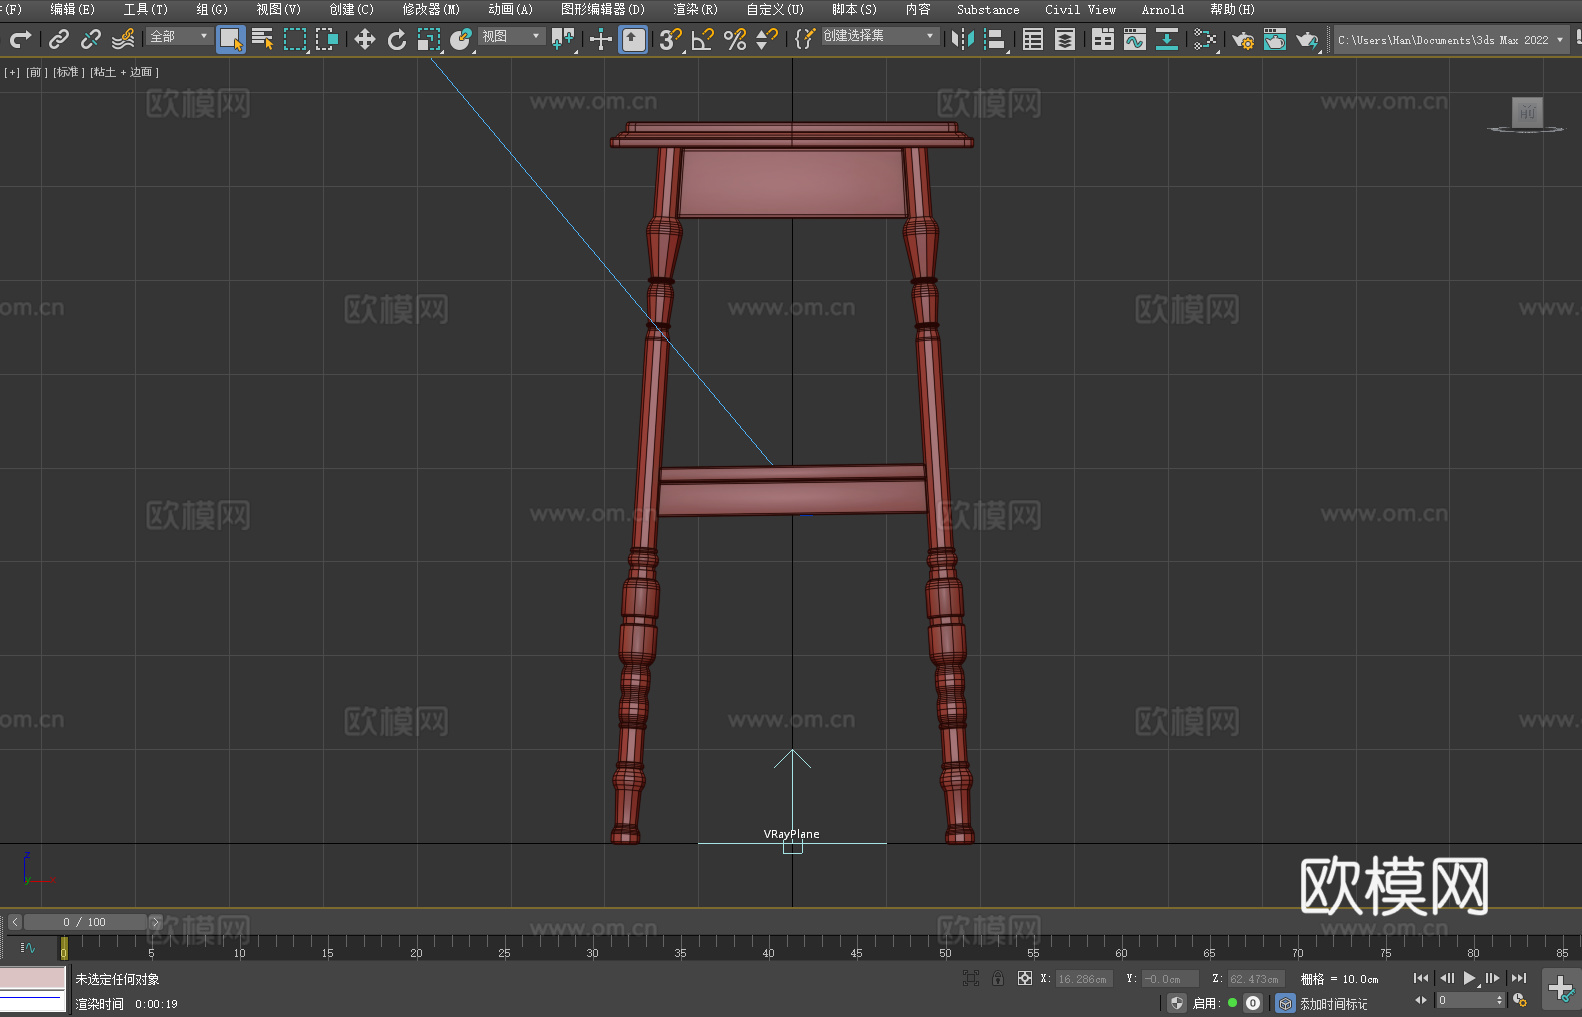Open the 渲染(R) menu
The height and width of the screenshot is (1017, 1582).
click(696, 9)
